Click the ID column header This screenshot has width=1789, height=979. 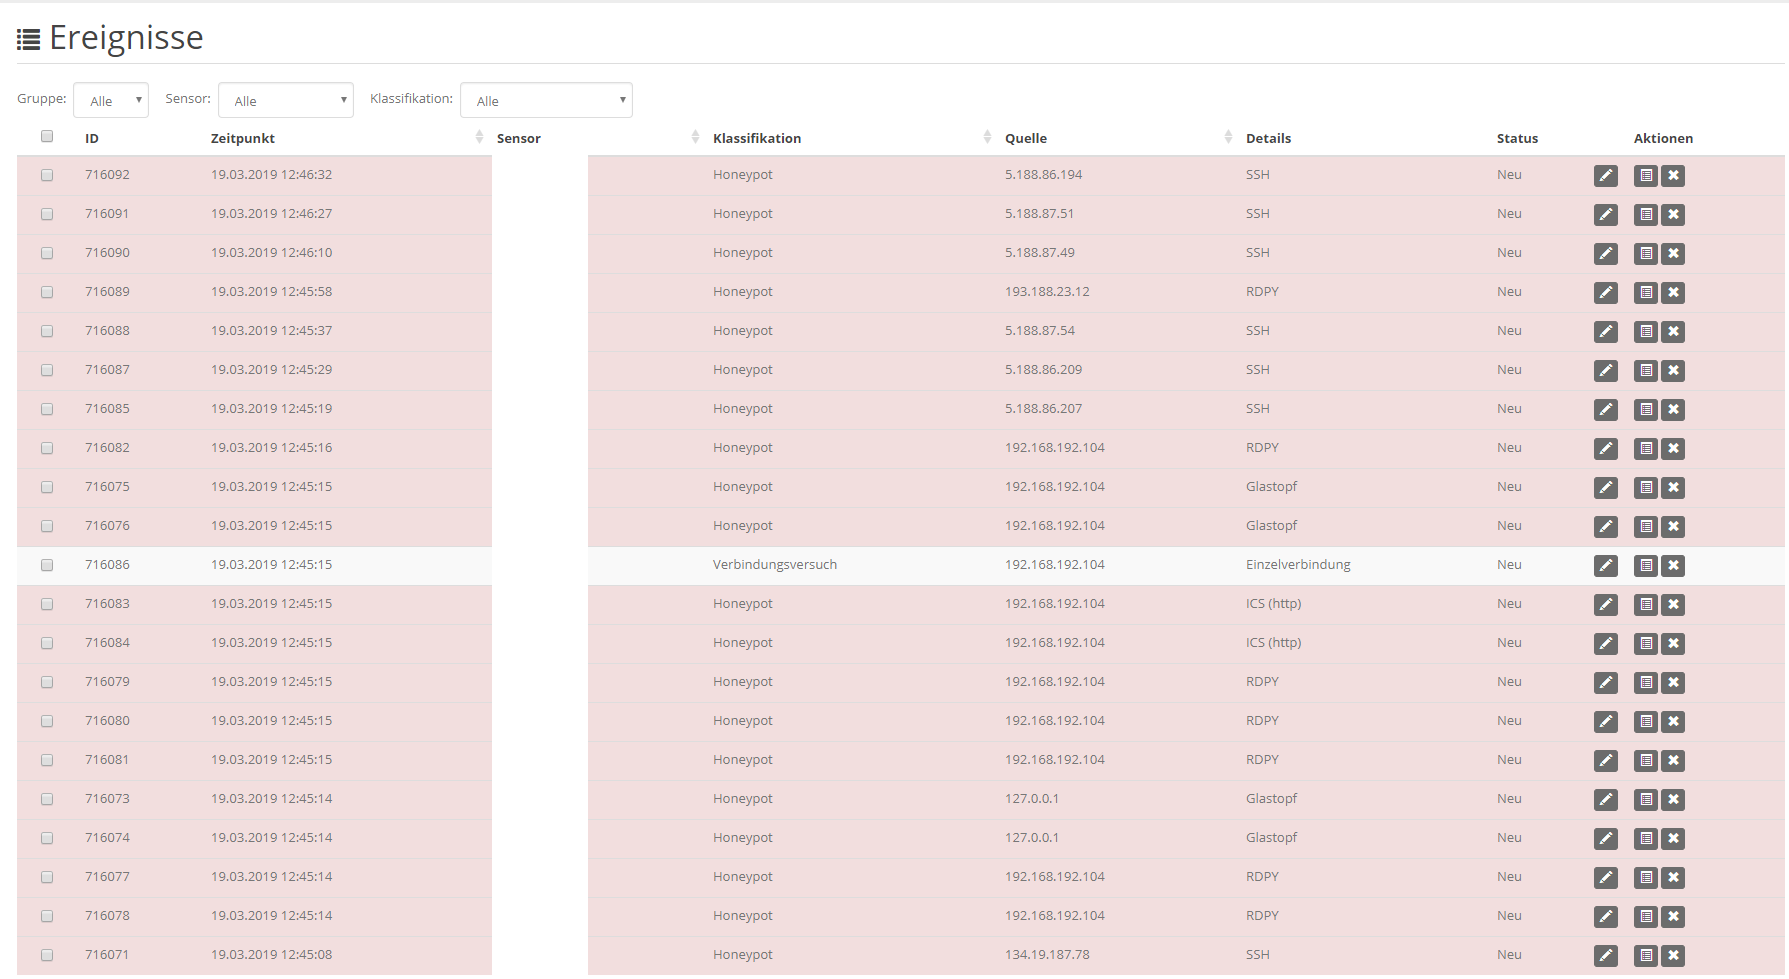92,139
